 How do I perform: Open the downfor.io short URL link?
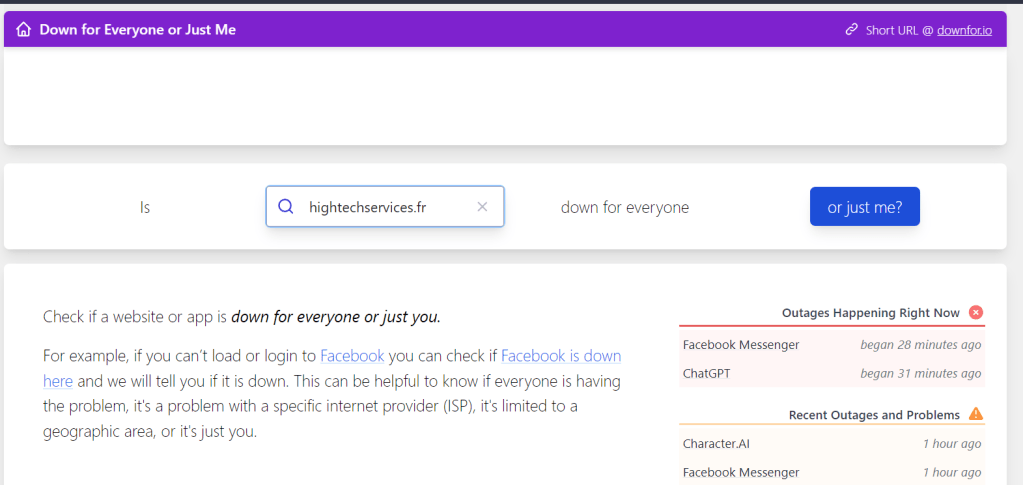pyautogui.click(x=964, y=30)
